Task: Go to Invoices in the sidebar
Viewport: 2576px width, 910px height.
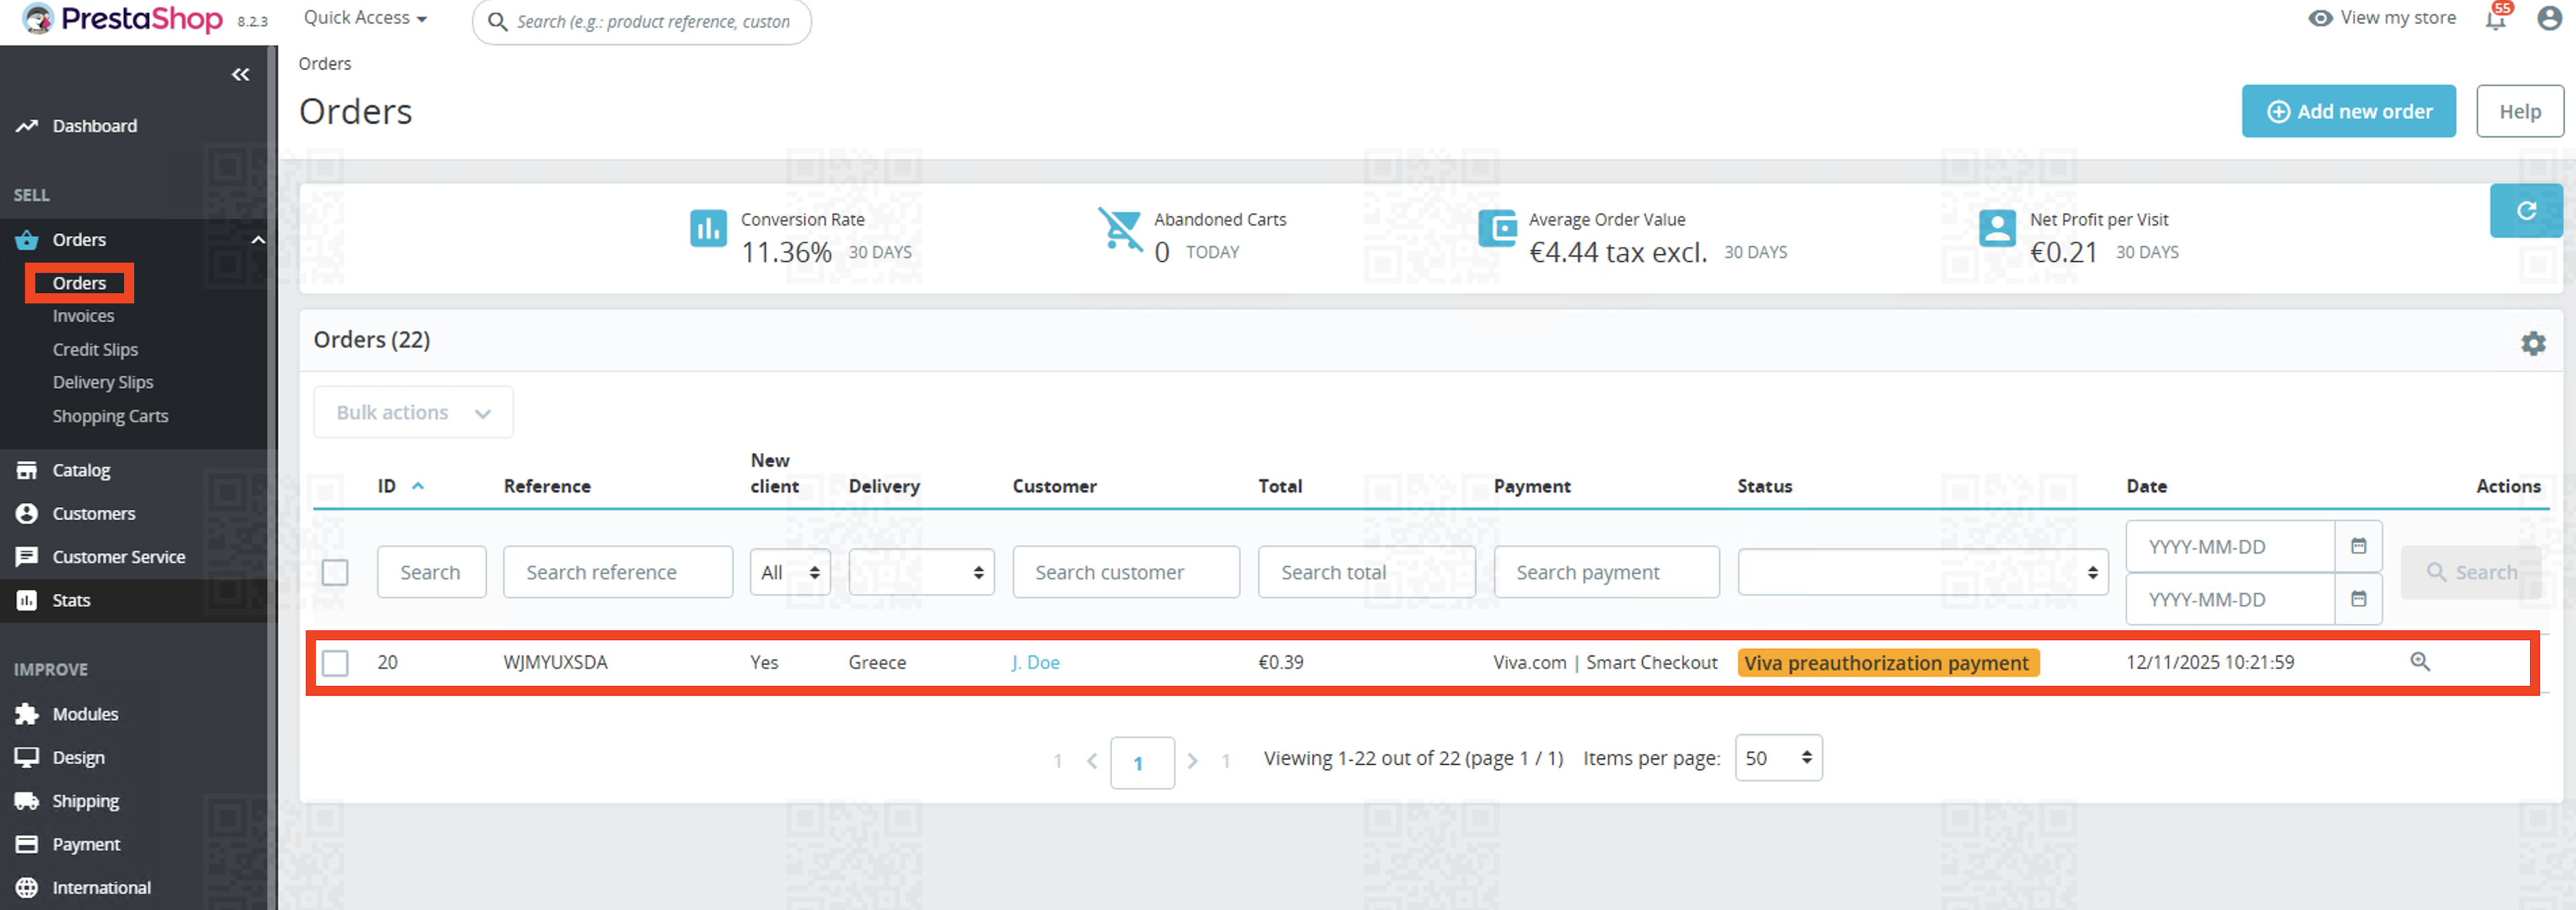Action: coord(83,316)
